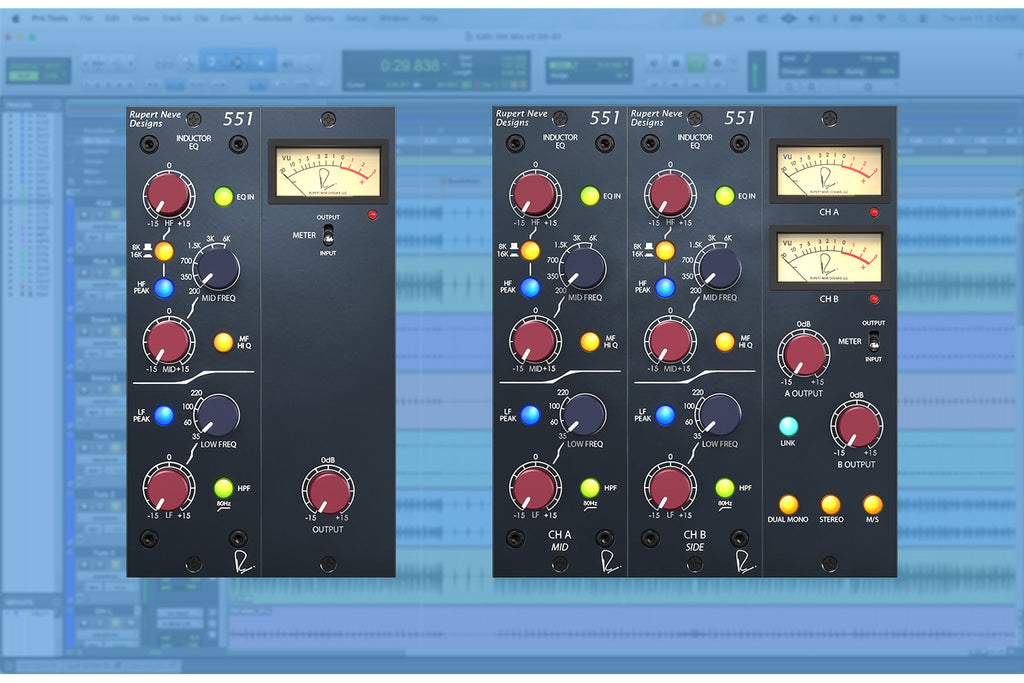Click the LF gain knob on CH A
Viewport: 1024px width, 683px height.
(x=535, y=487)
